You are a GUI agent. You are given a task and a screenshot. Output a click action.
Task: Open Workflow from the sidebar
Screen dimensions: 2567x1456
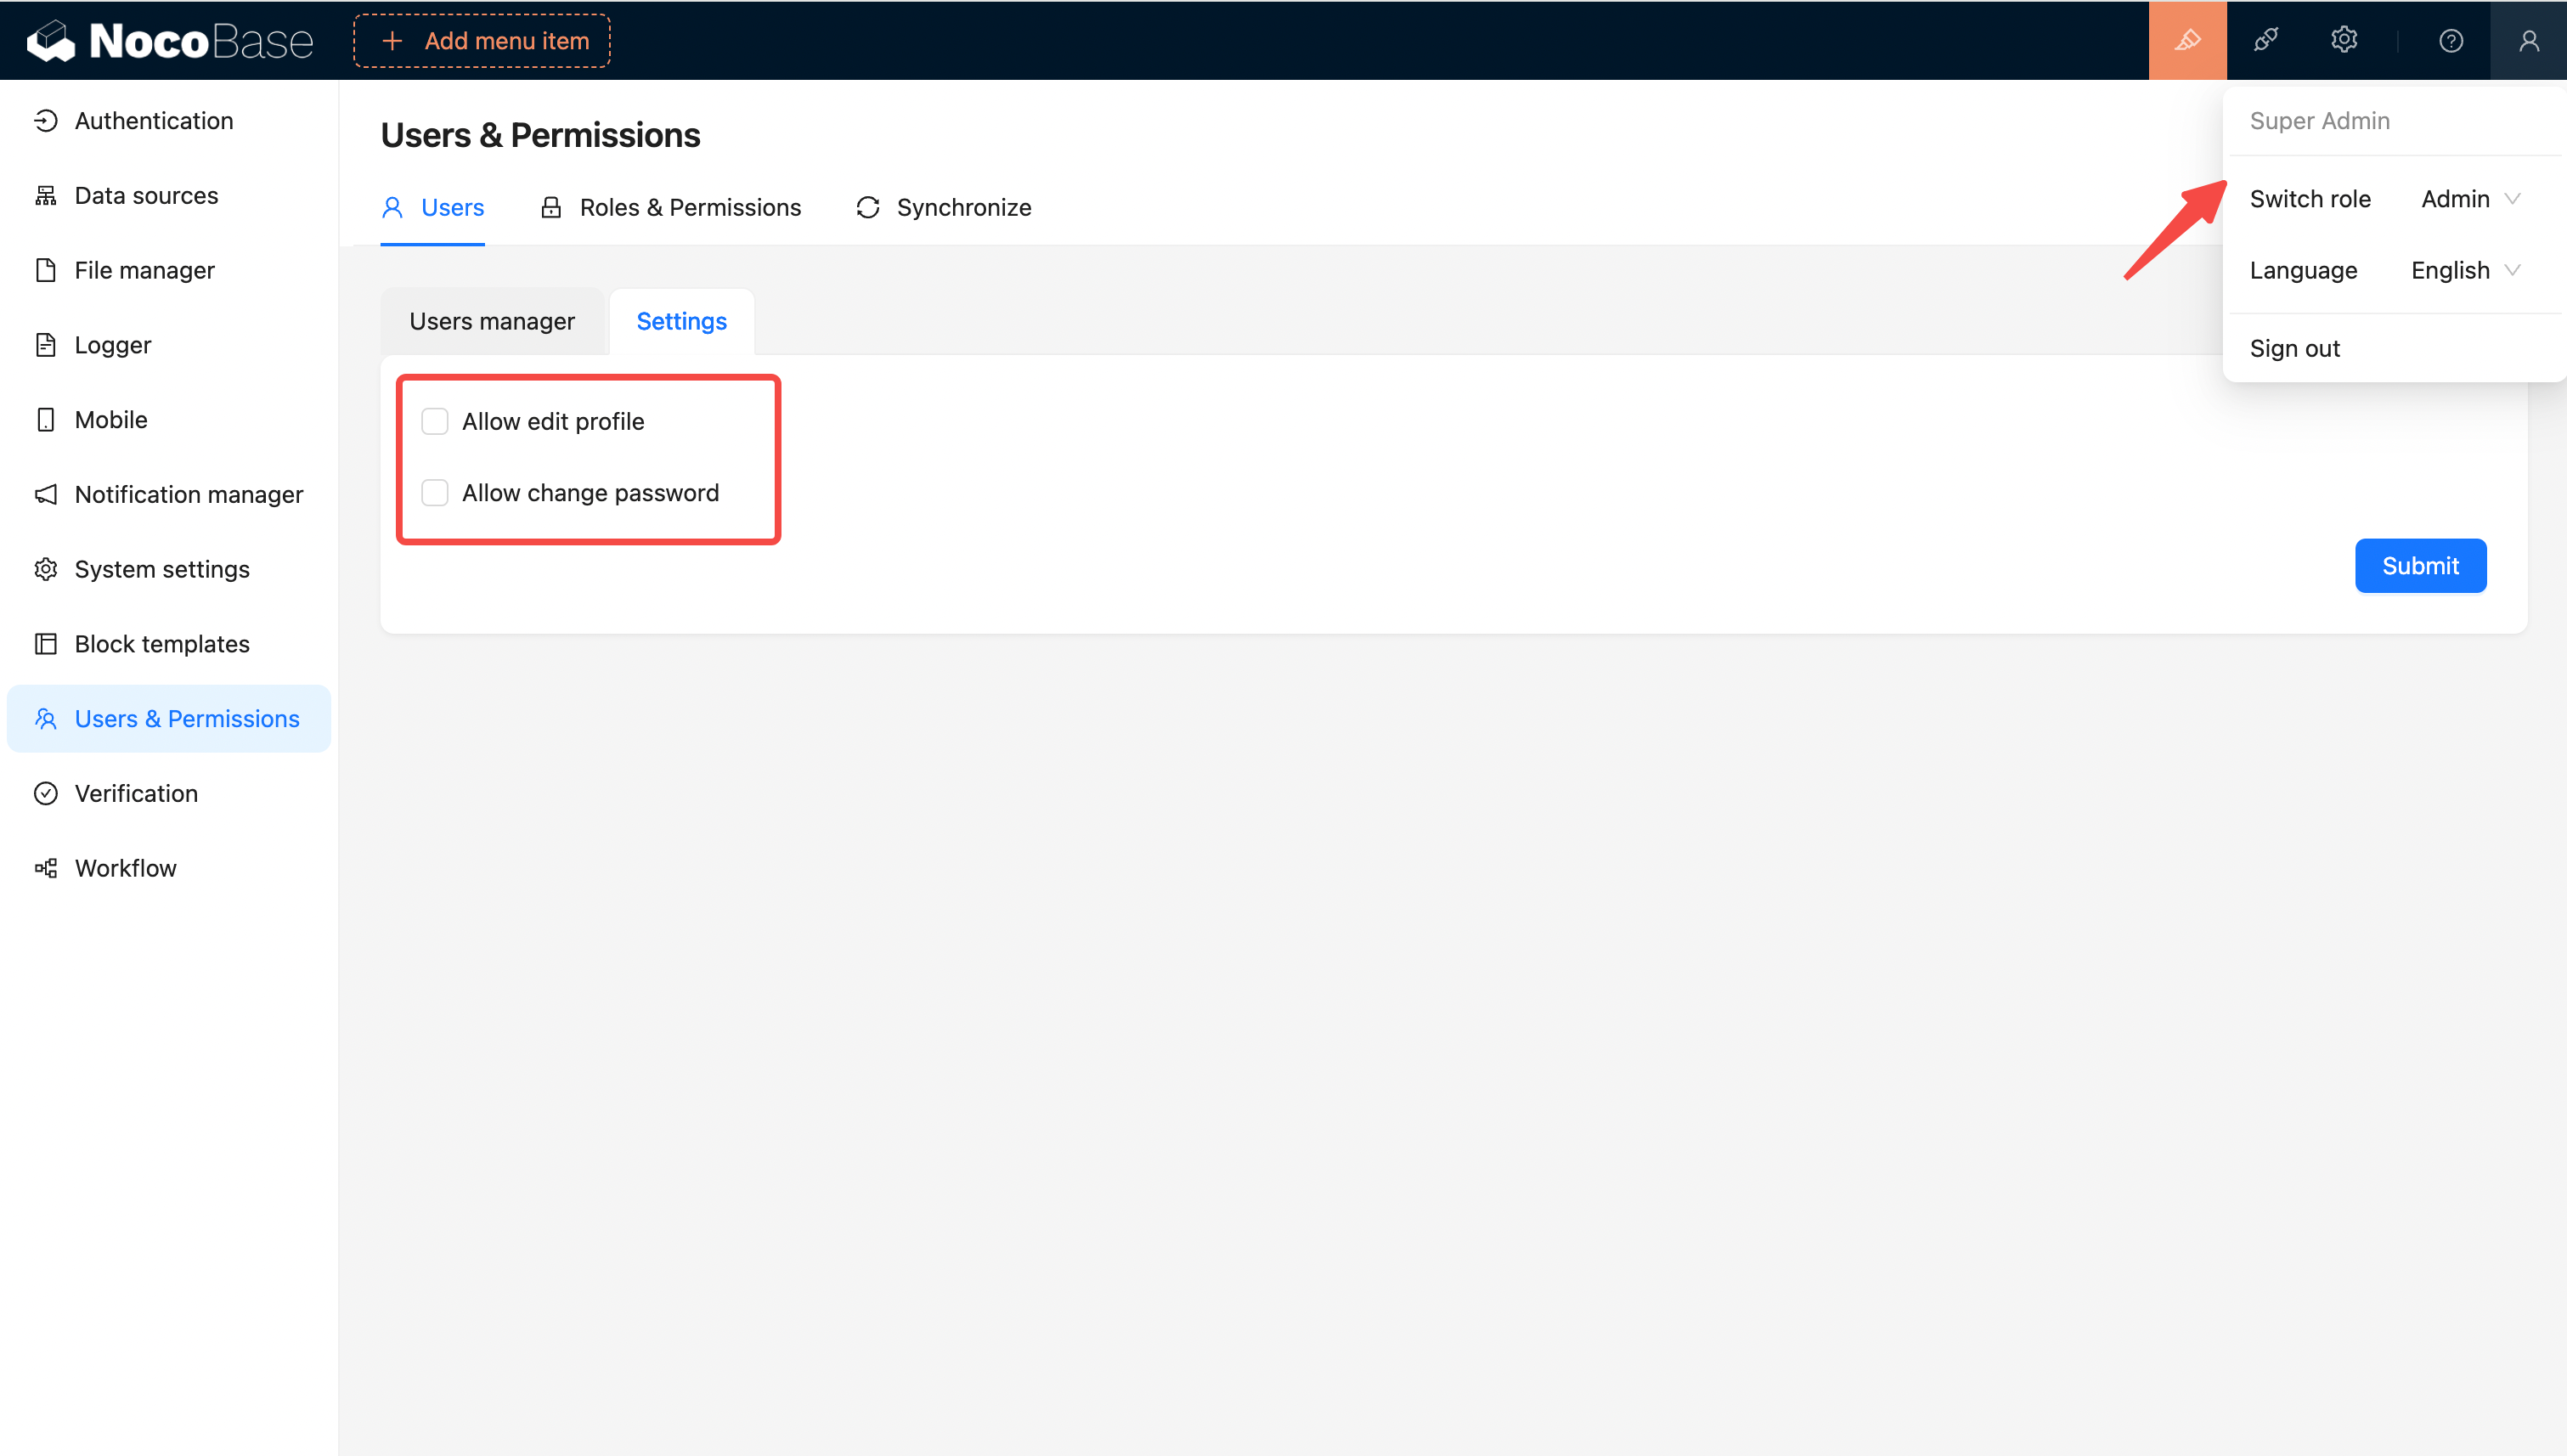click(125, 868)
